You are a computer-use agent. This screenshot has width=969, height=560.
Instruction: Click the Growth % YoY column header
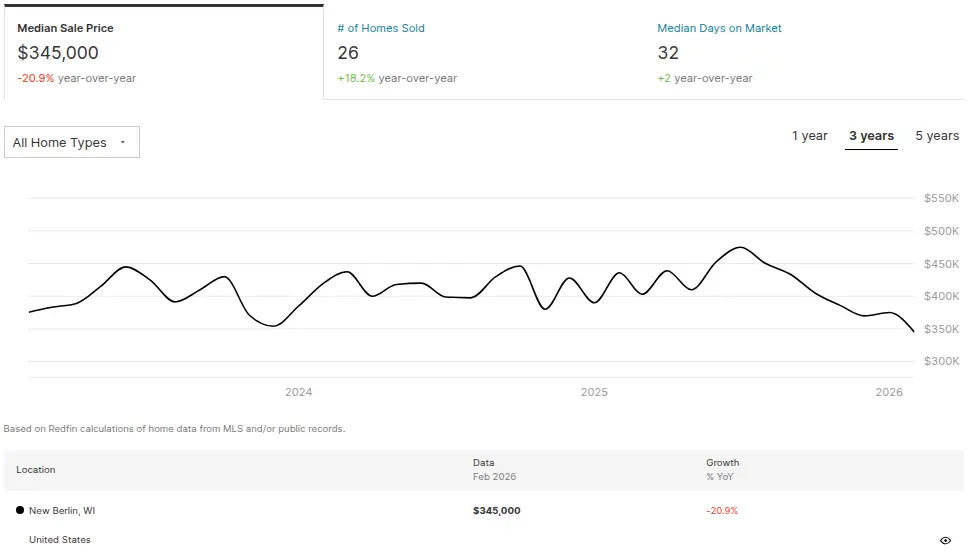722,469
